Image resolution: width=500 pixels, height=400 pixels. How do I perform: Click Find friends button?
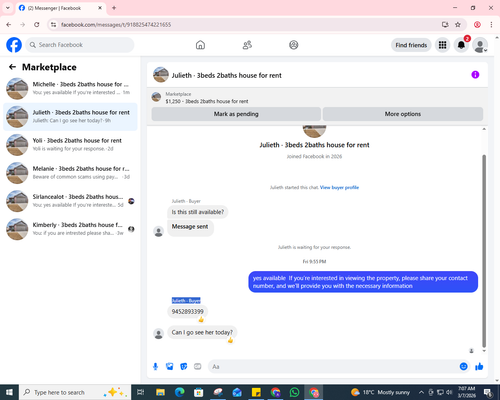(411, 45)
